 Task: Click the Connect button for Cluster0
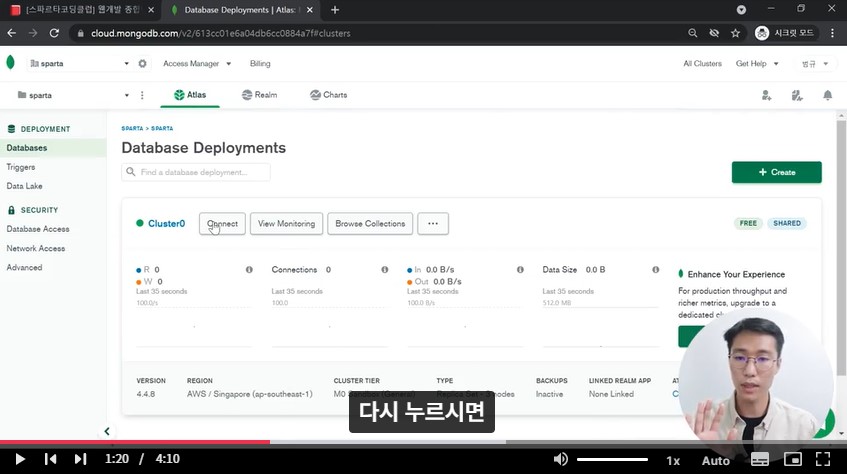click(x=222, y=223)
